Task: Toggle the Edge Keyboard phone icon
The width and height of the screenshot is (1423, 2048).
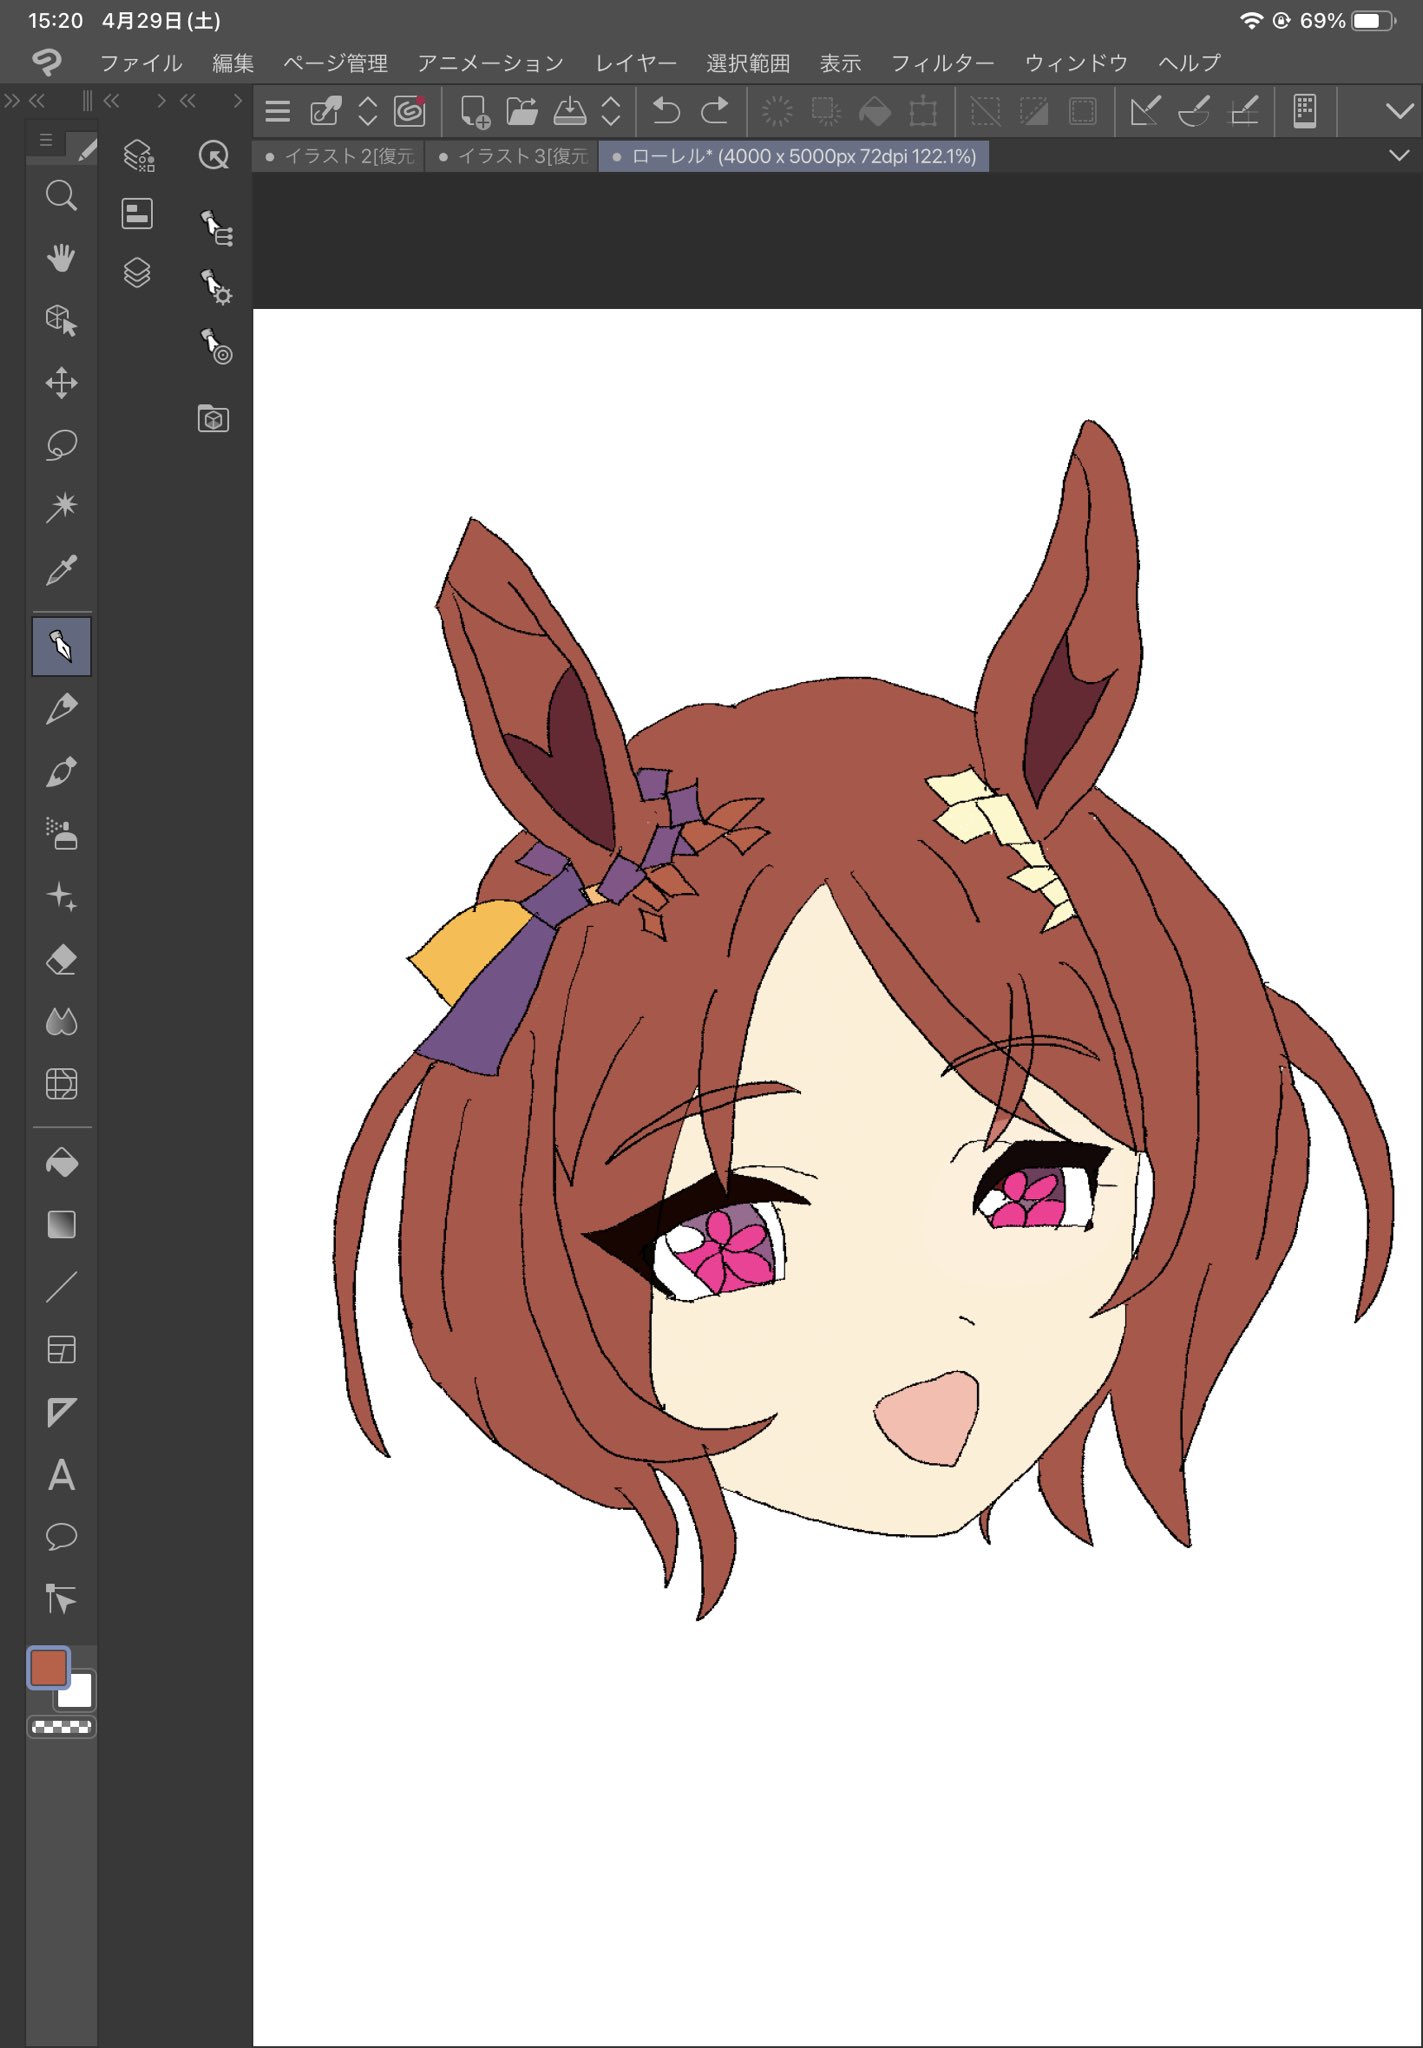Action: coord(1305,110)
